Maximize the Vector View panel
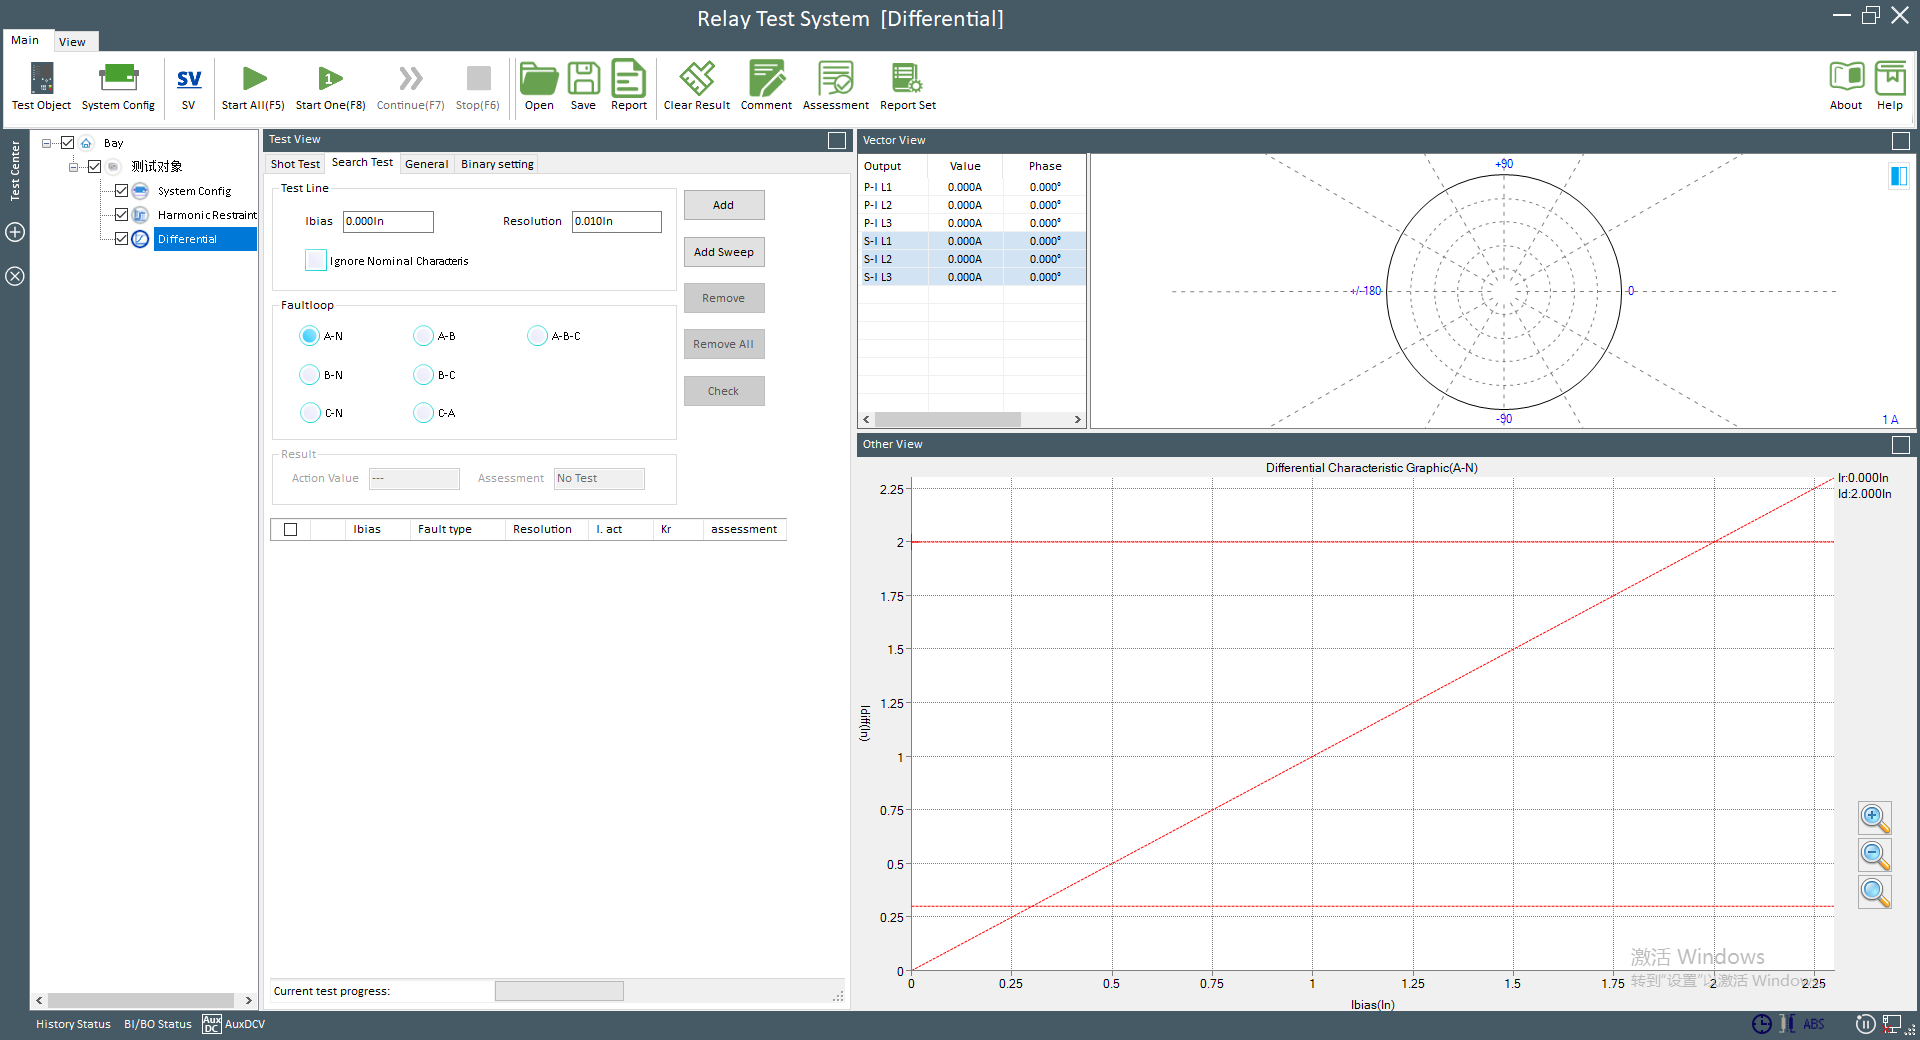Image resolution: width=1920 pixels, height=1040 pixels. [x=1901, y=141]
